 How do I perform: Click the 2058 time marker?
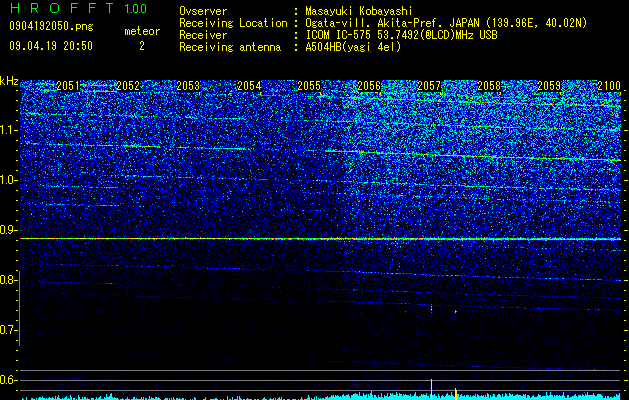click(x=489, y=86)
